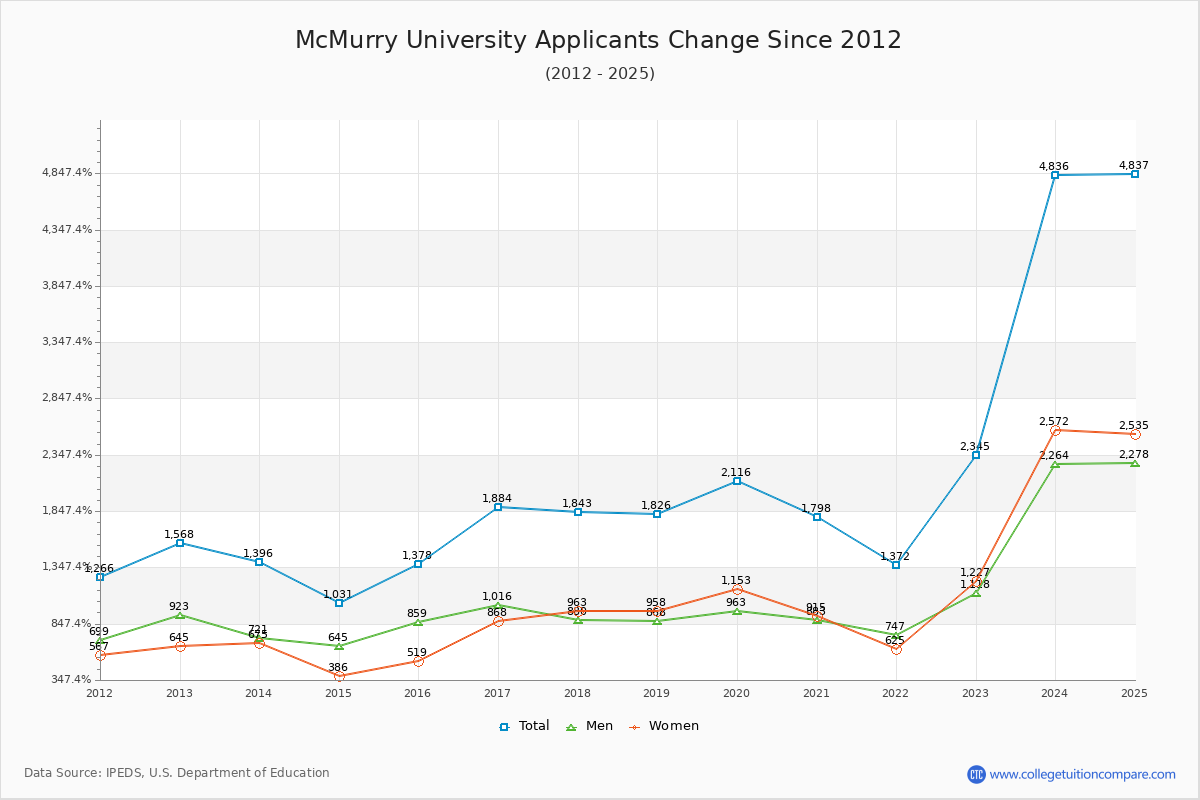Select the Men 2013 point 923
This screenshot has height=800, width=1200.
click(180, 615)
